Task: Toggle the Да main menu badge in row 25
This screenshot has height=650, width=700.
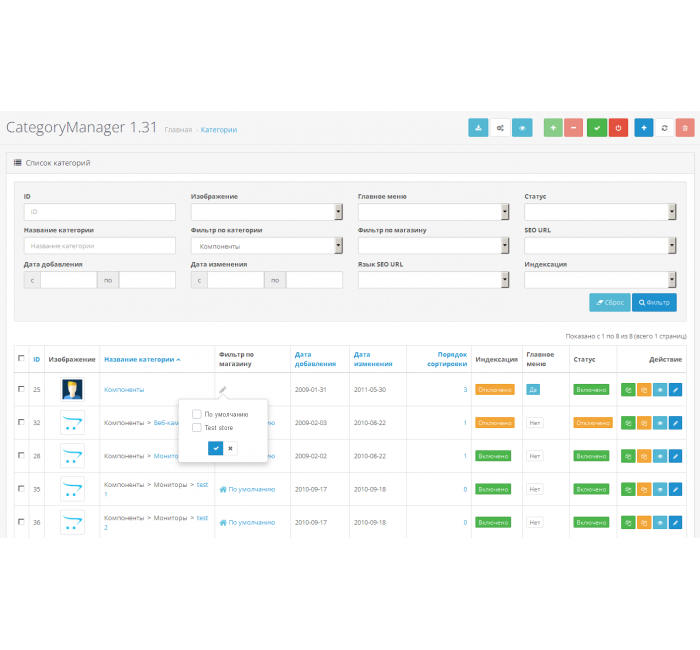Action: tap(533, 390)
